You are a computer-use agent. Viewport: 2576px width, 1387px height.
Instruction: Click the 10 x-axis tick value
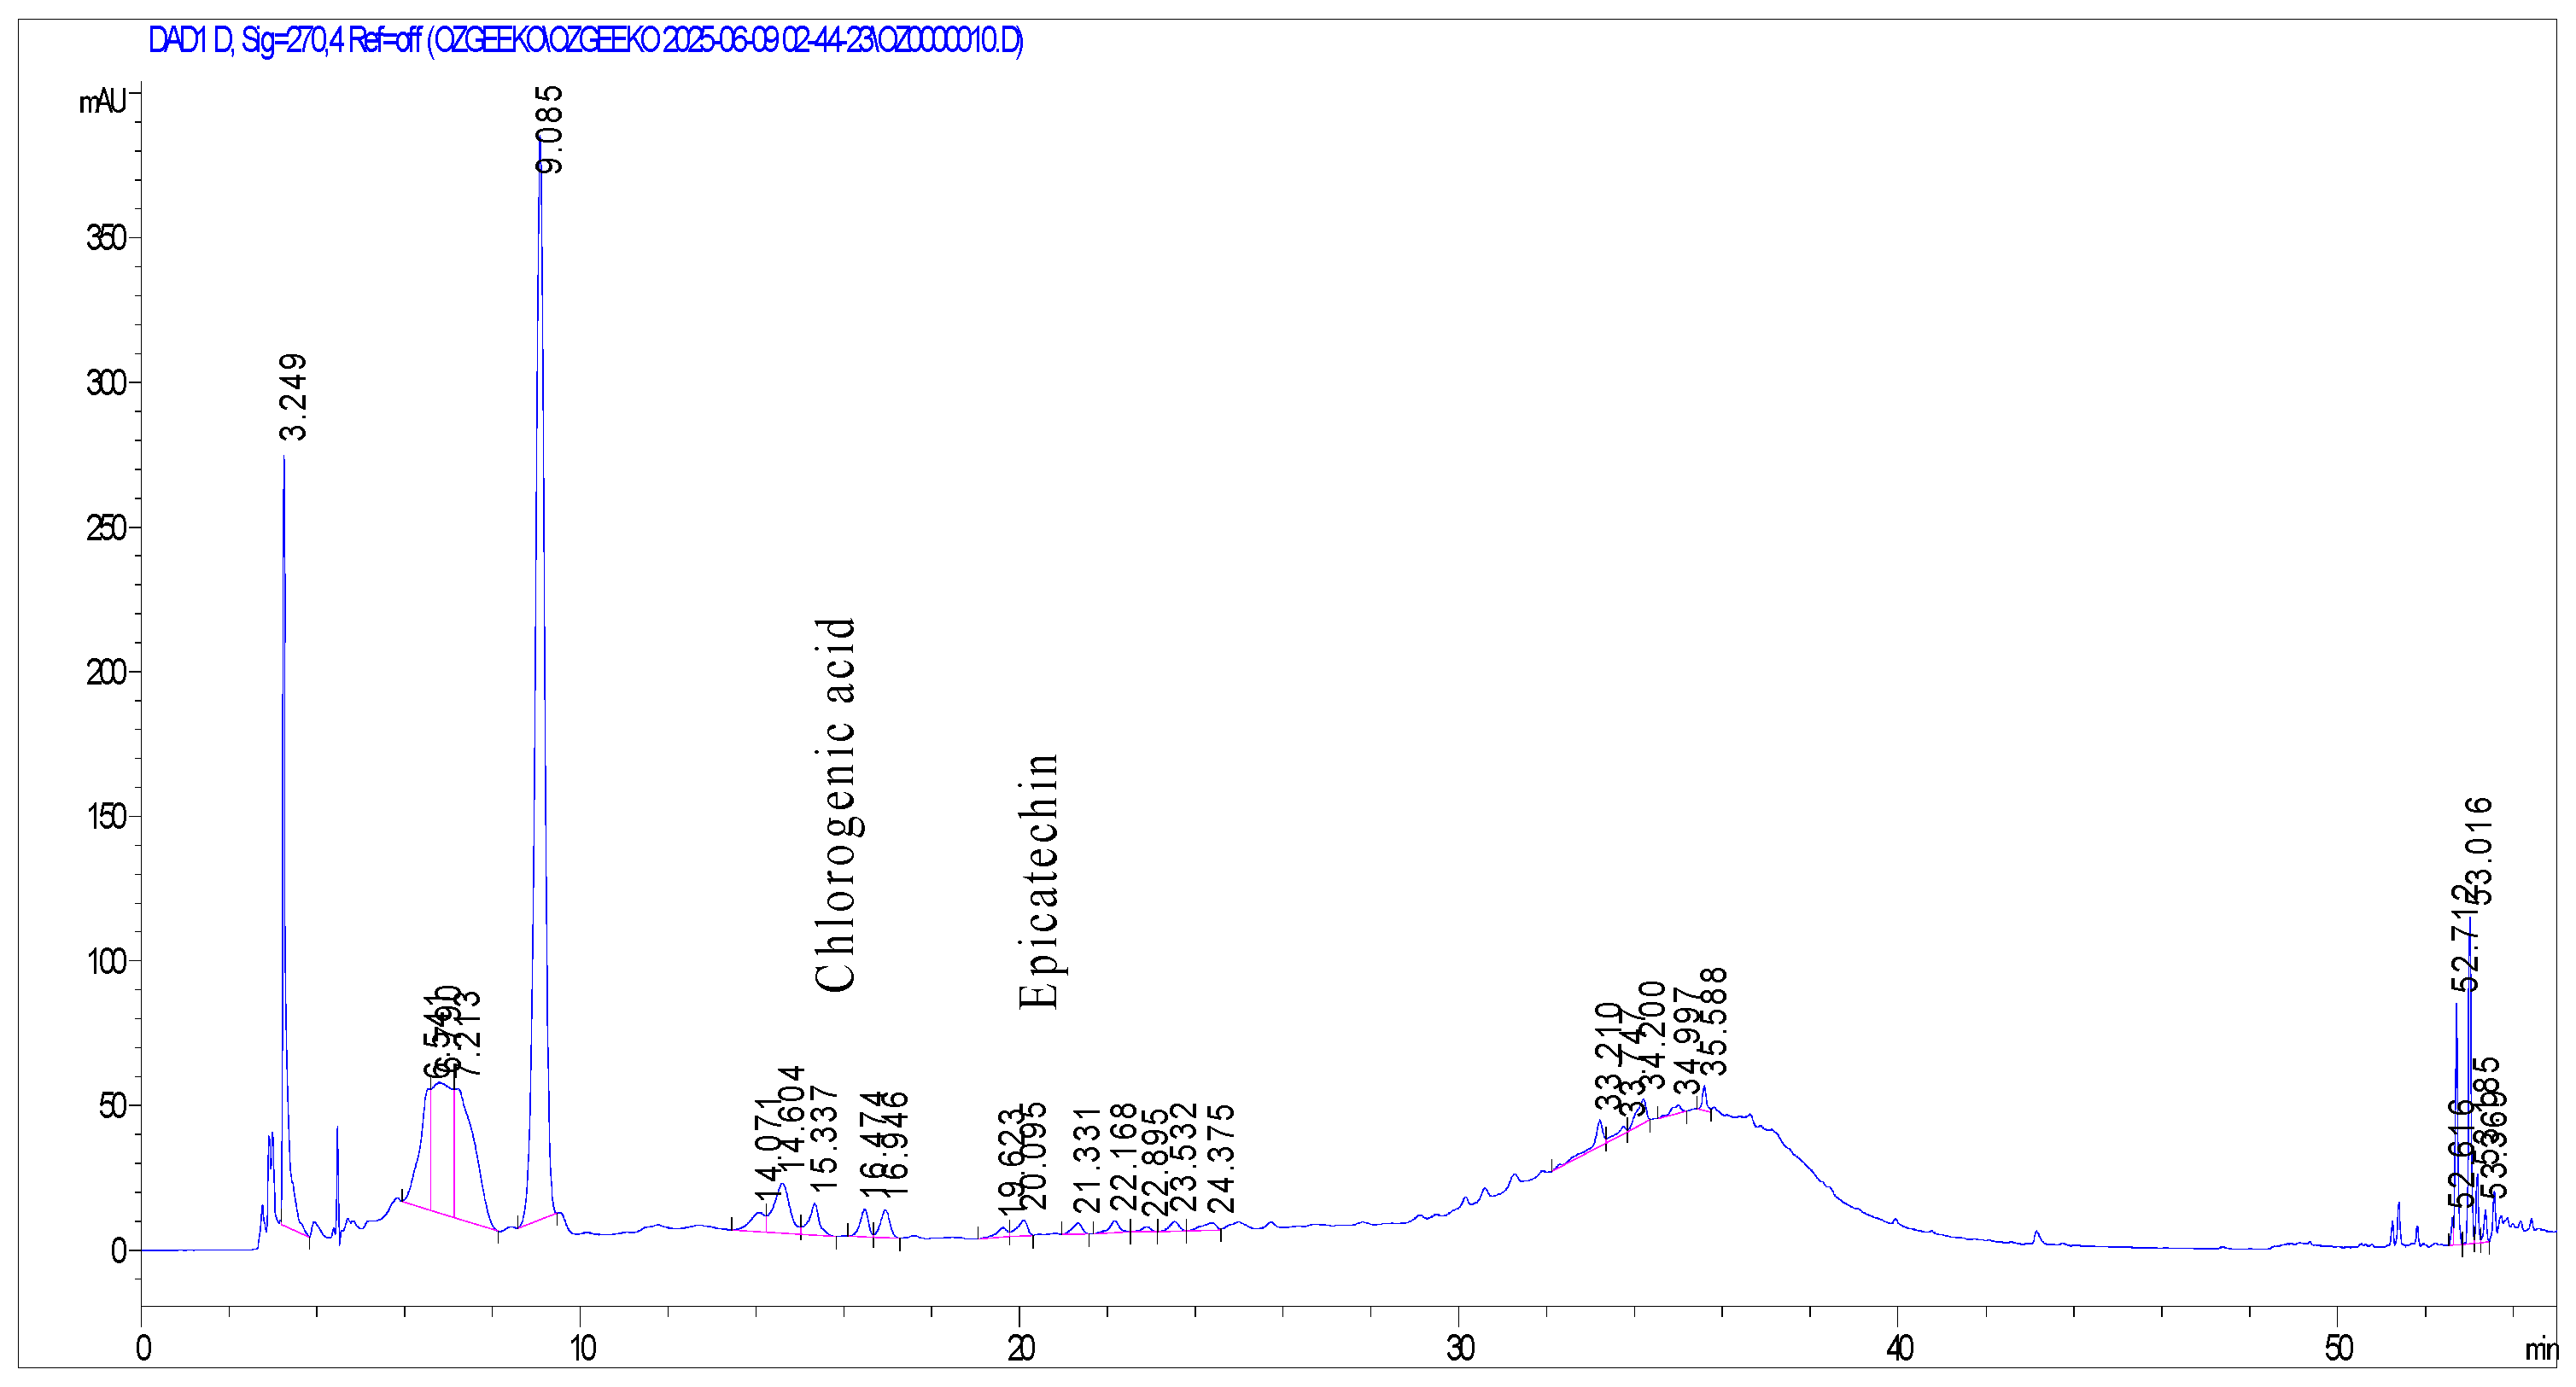coord(582,1349)
